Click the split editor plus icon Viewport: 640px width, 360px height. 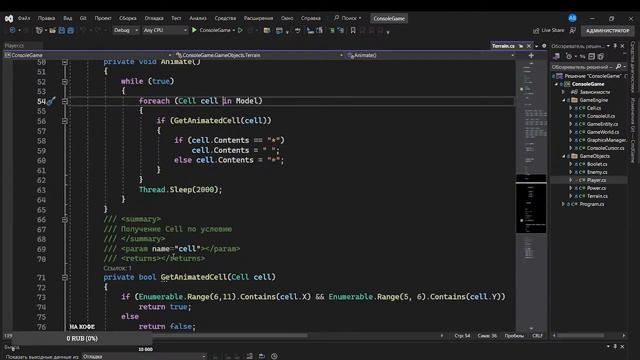tap(531, 56)
